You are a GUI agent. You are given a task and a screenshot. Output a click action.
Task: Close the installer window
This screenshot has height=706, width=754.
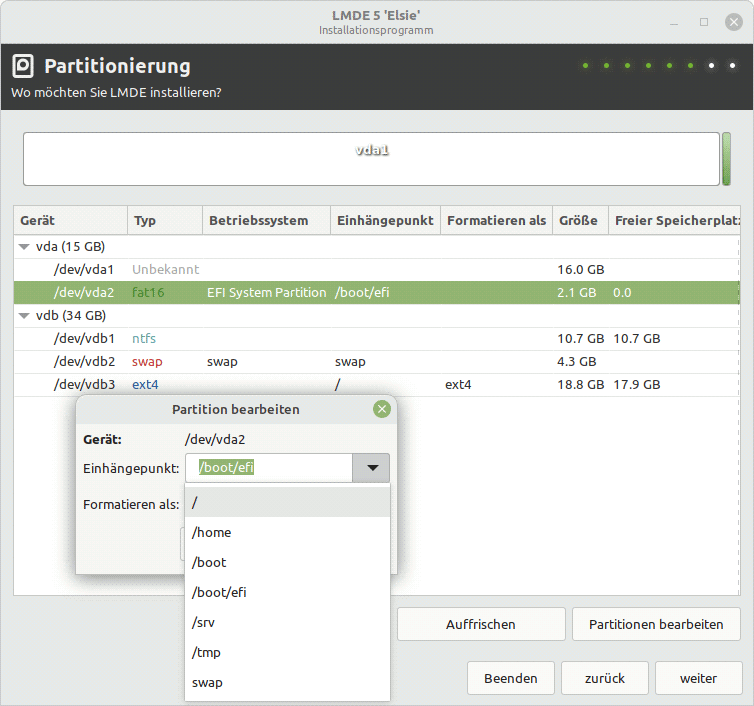(734, 22)
